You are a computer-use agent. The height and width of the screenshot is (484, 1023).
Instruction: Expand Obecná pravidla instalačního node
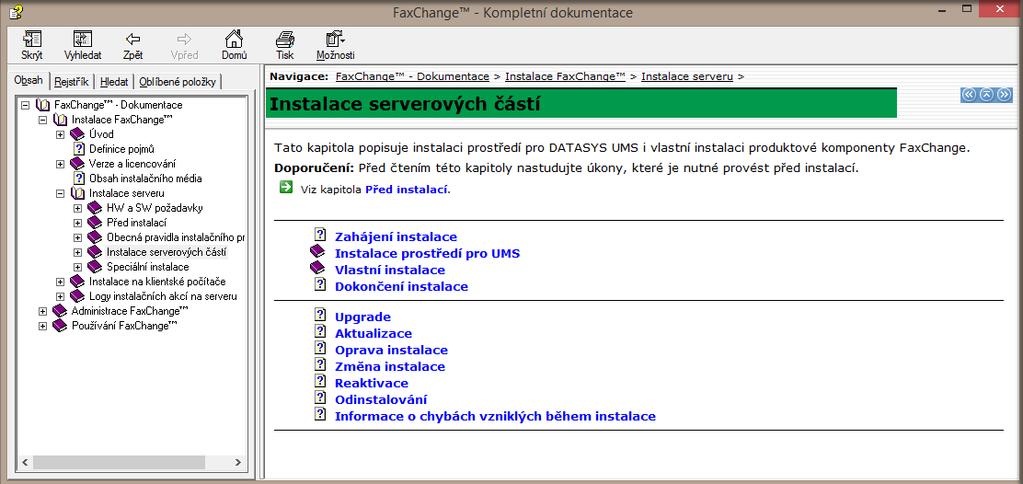point(78,237)
